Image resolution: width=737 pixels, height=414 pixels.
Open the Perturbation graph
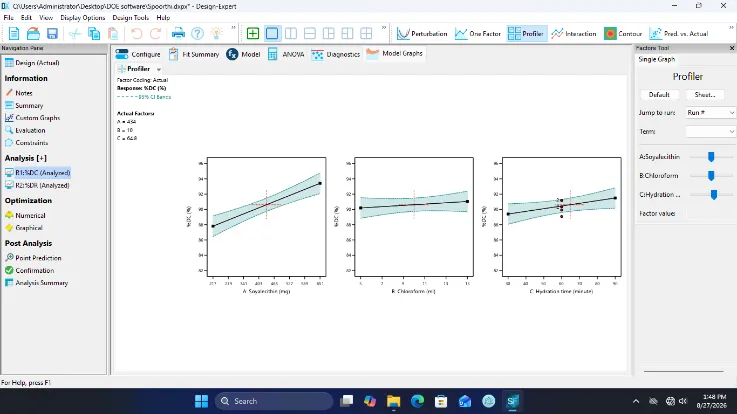(422, 33)
